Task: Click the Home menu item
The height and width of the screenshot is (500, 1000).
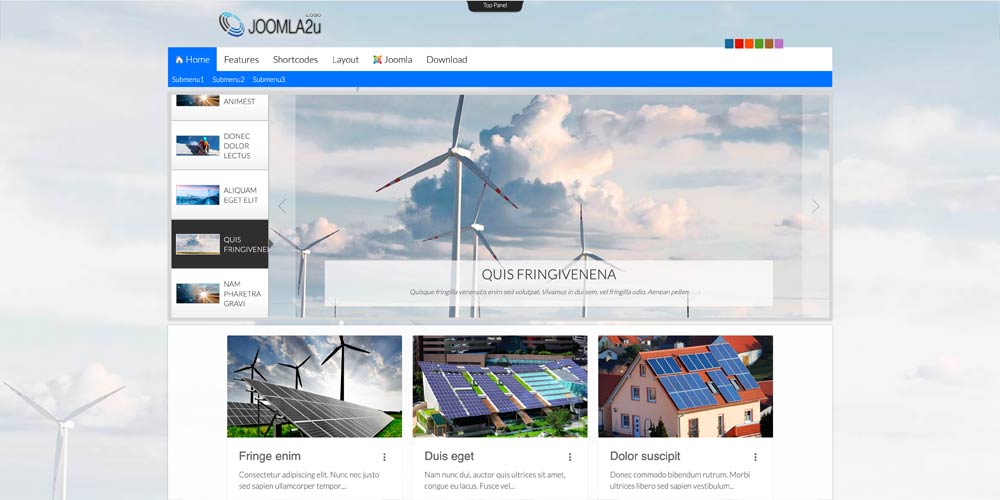Action: tap(192, 60)
